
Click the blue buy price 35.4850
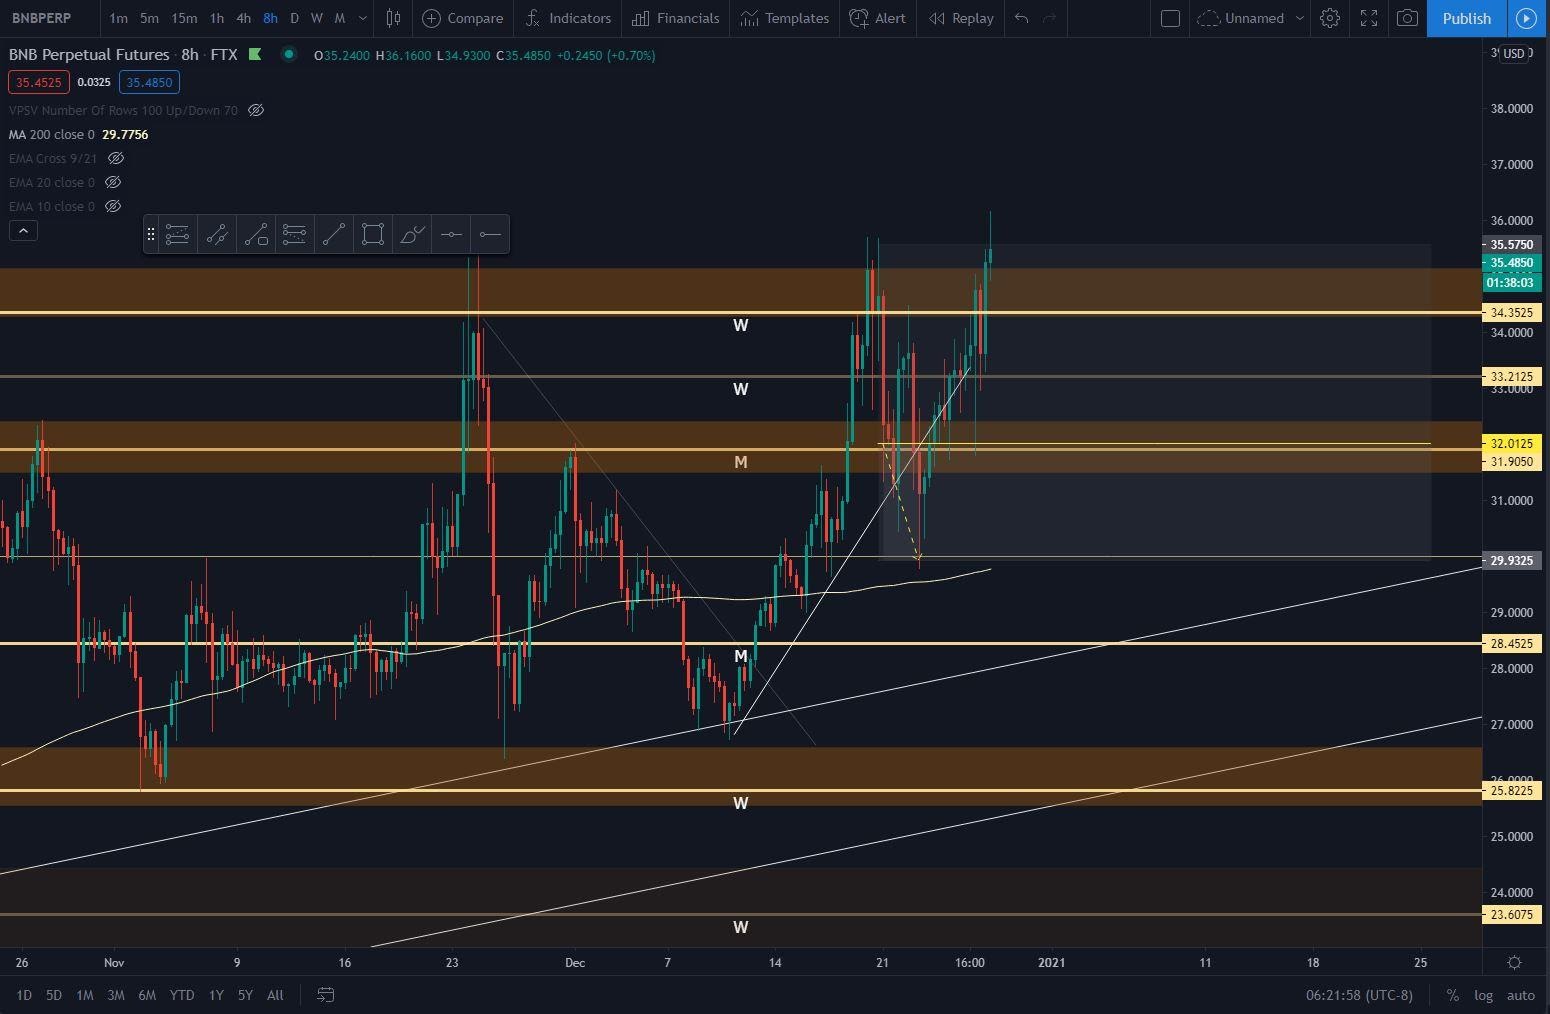point(149,82)
